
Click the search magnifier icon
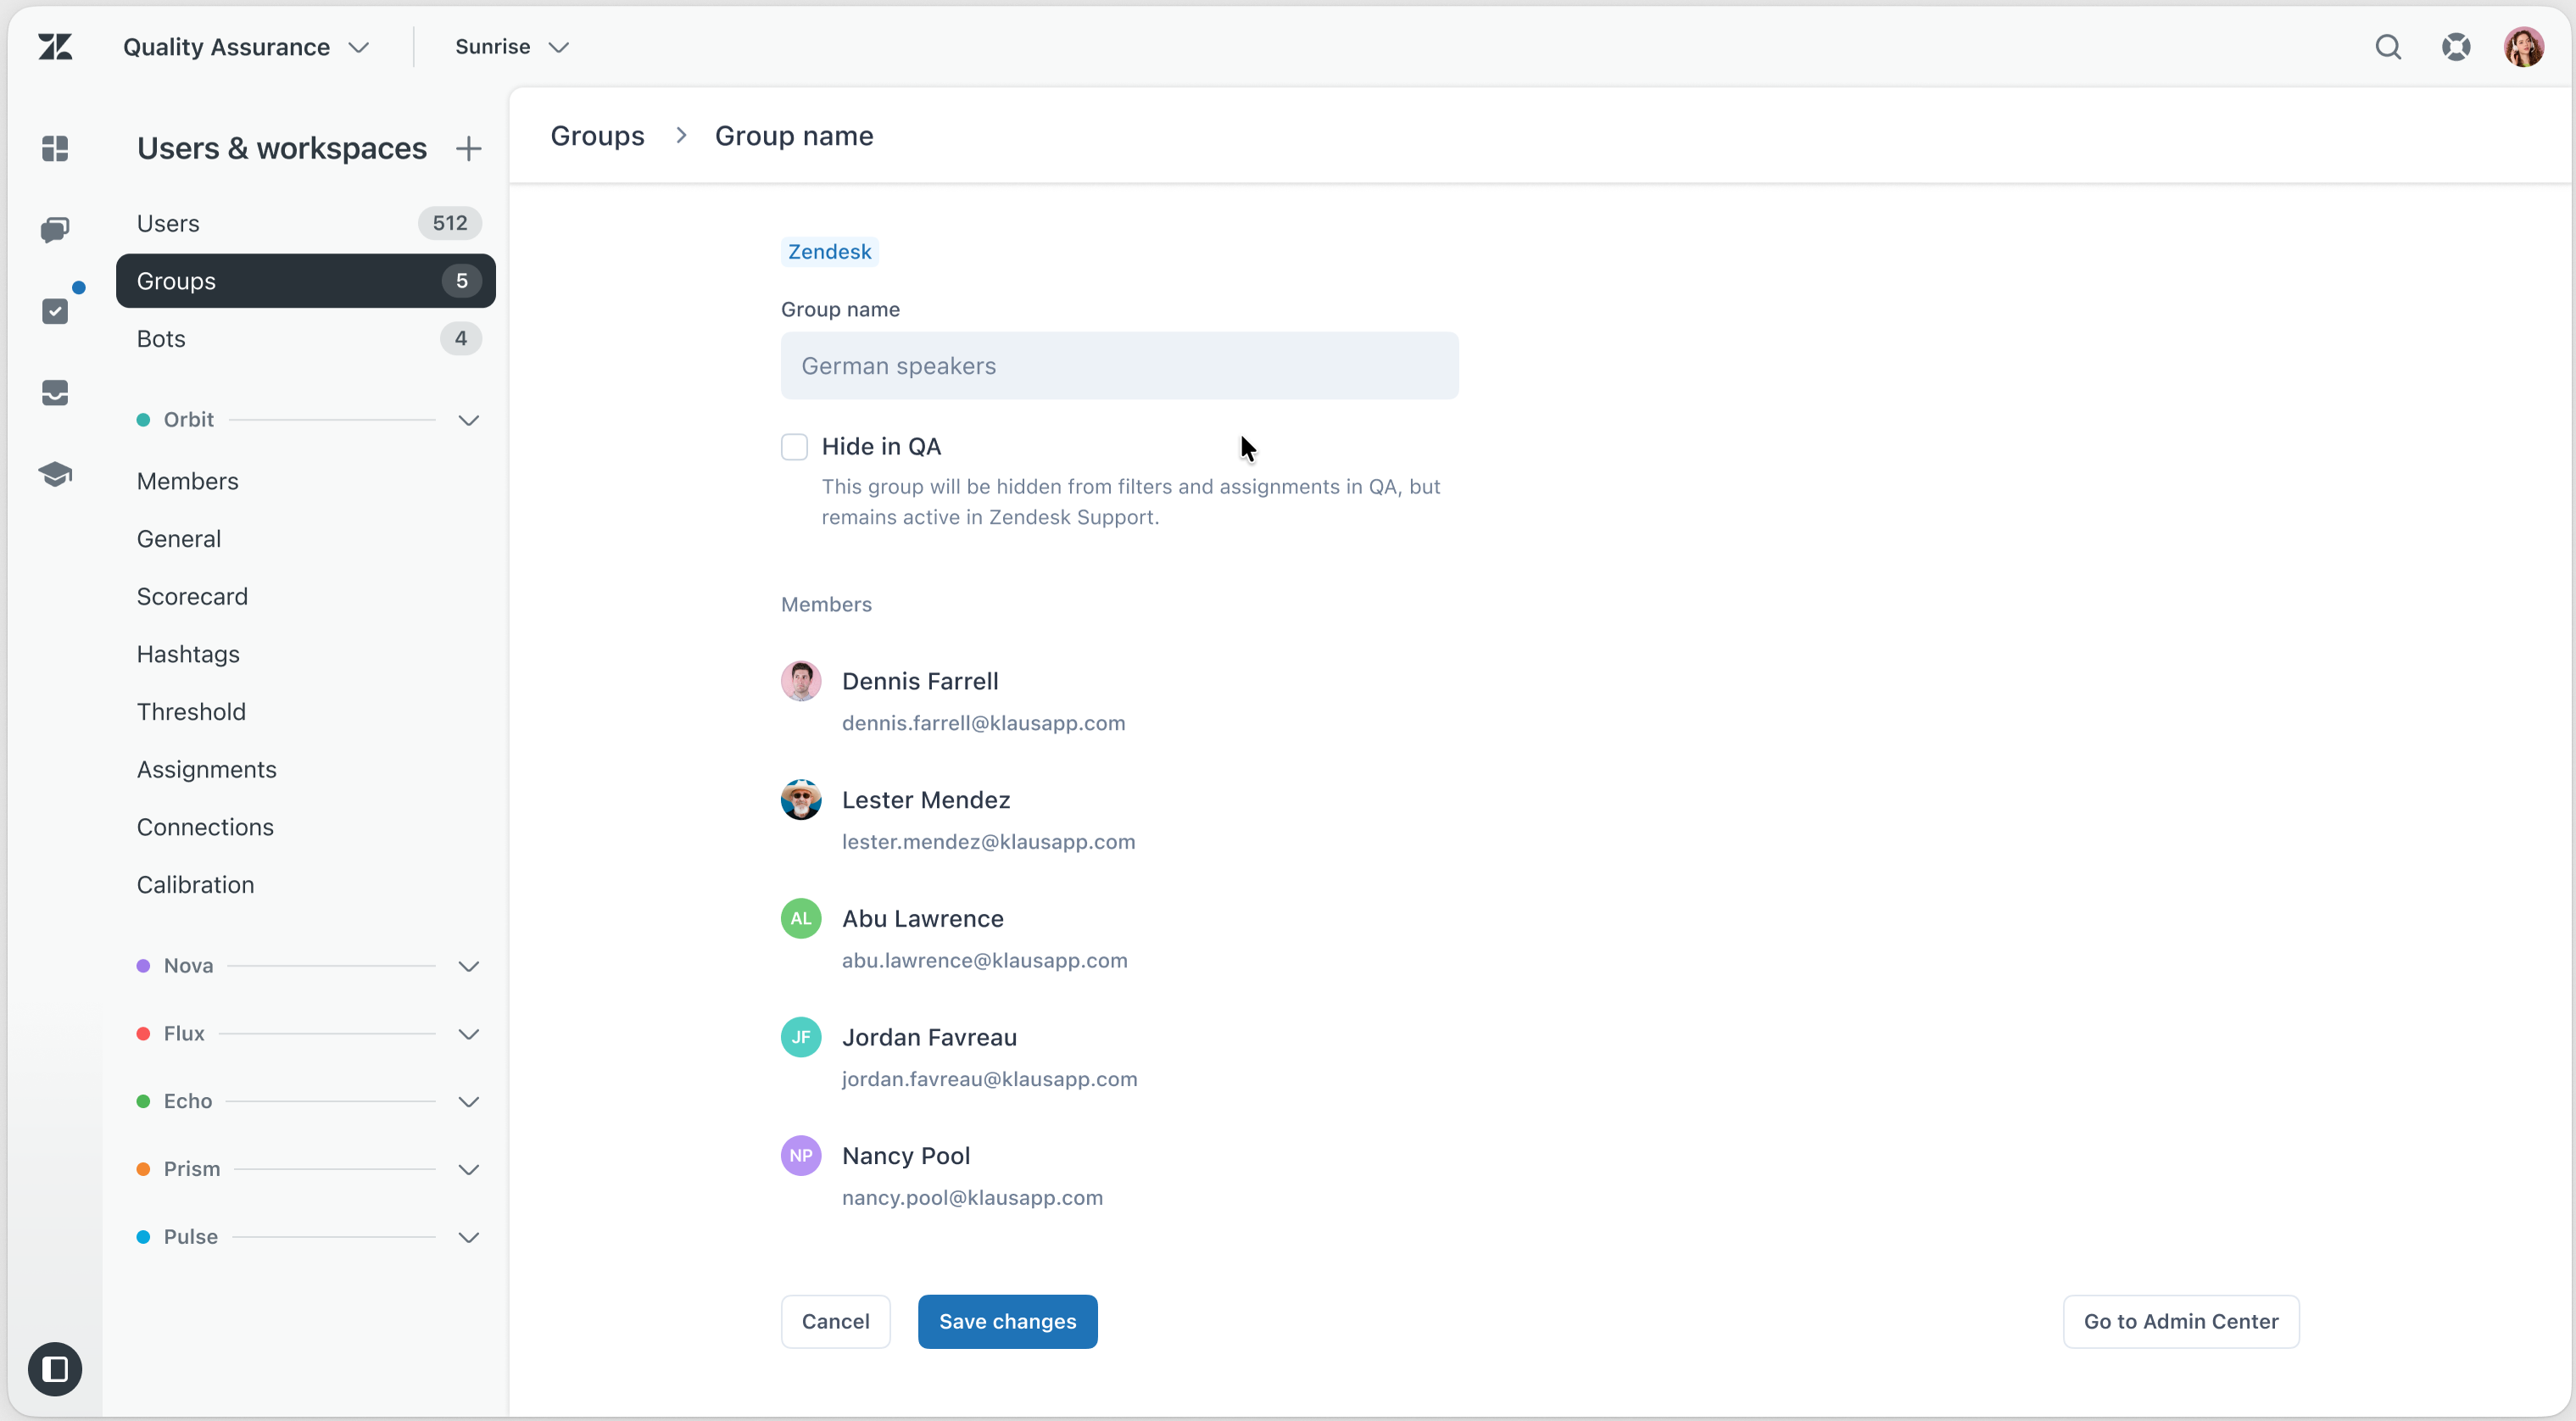pos(2388,47)
